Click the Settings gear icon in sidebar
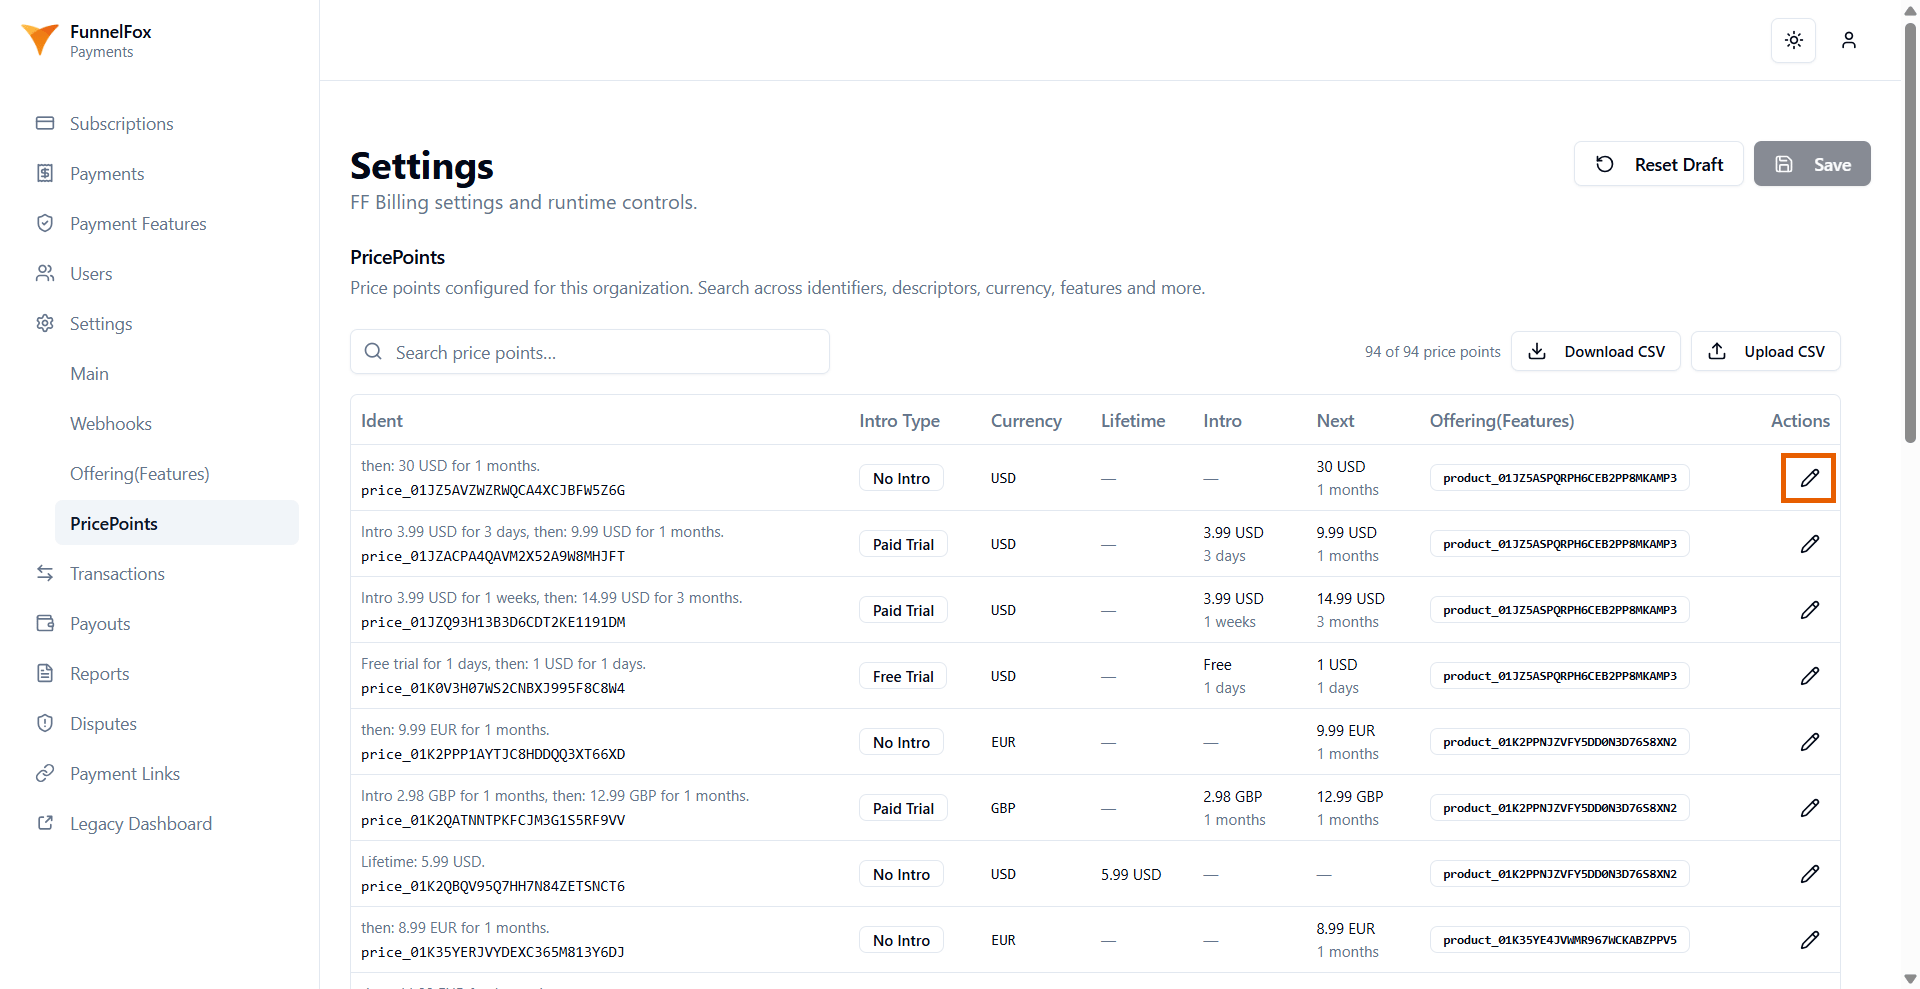The width and height of the screenshot is (1920, 989). (45, 323)
